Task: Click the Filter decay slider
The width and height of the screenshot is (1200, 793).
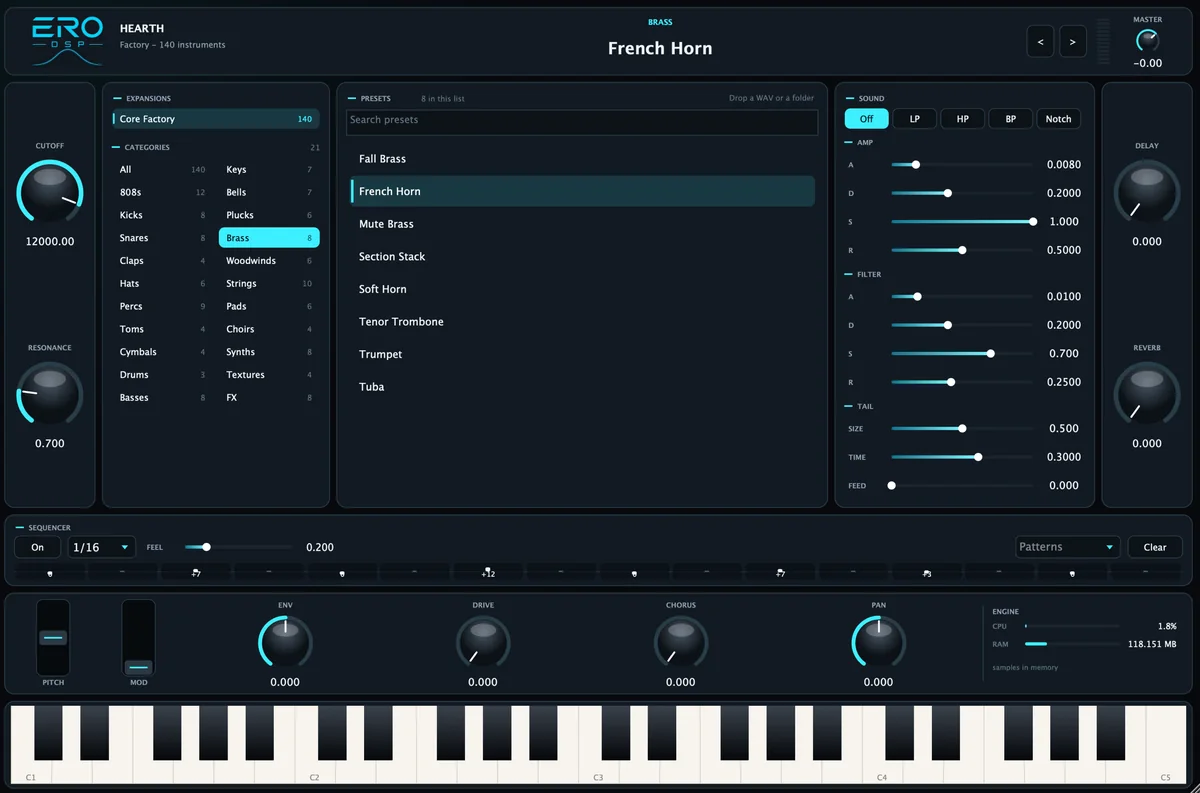Action: tap(962, 325)
